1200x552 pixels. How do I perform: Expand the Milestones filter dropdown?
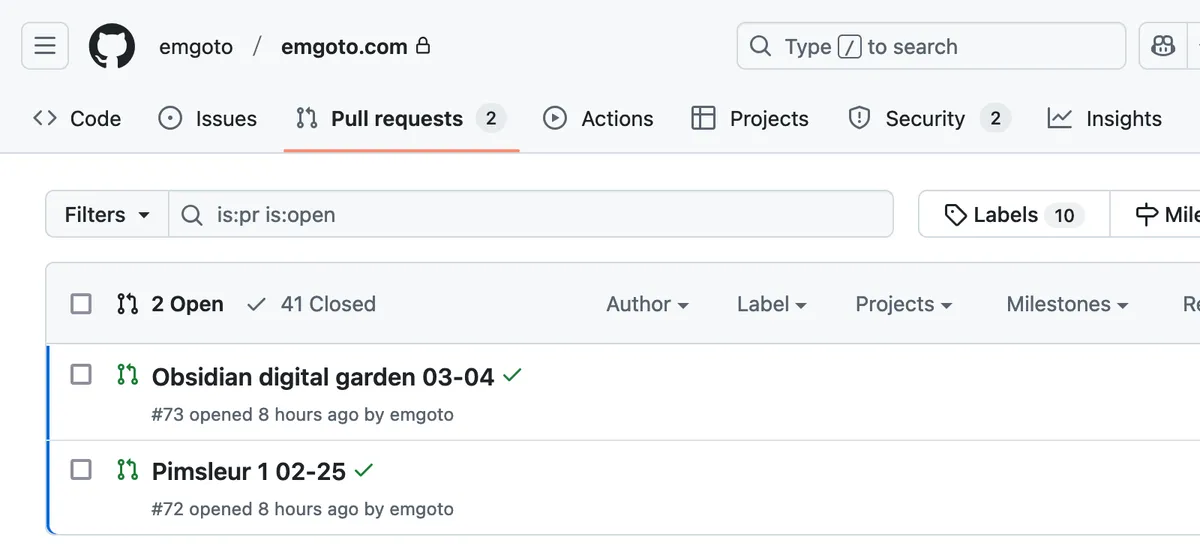click(x=1067, y=304)
